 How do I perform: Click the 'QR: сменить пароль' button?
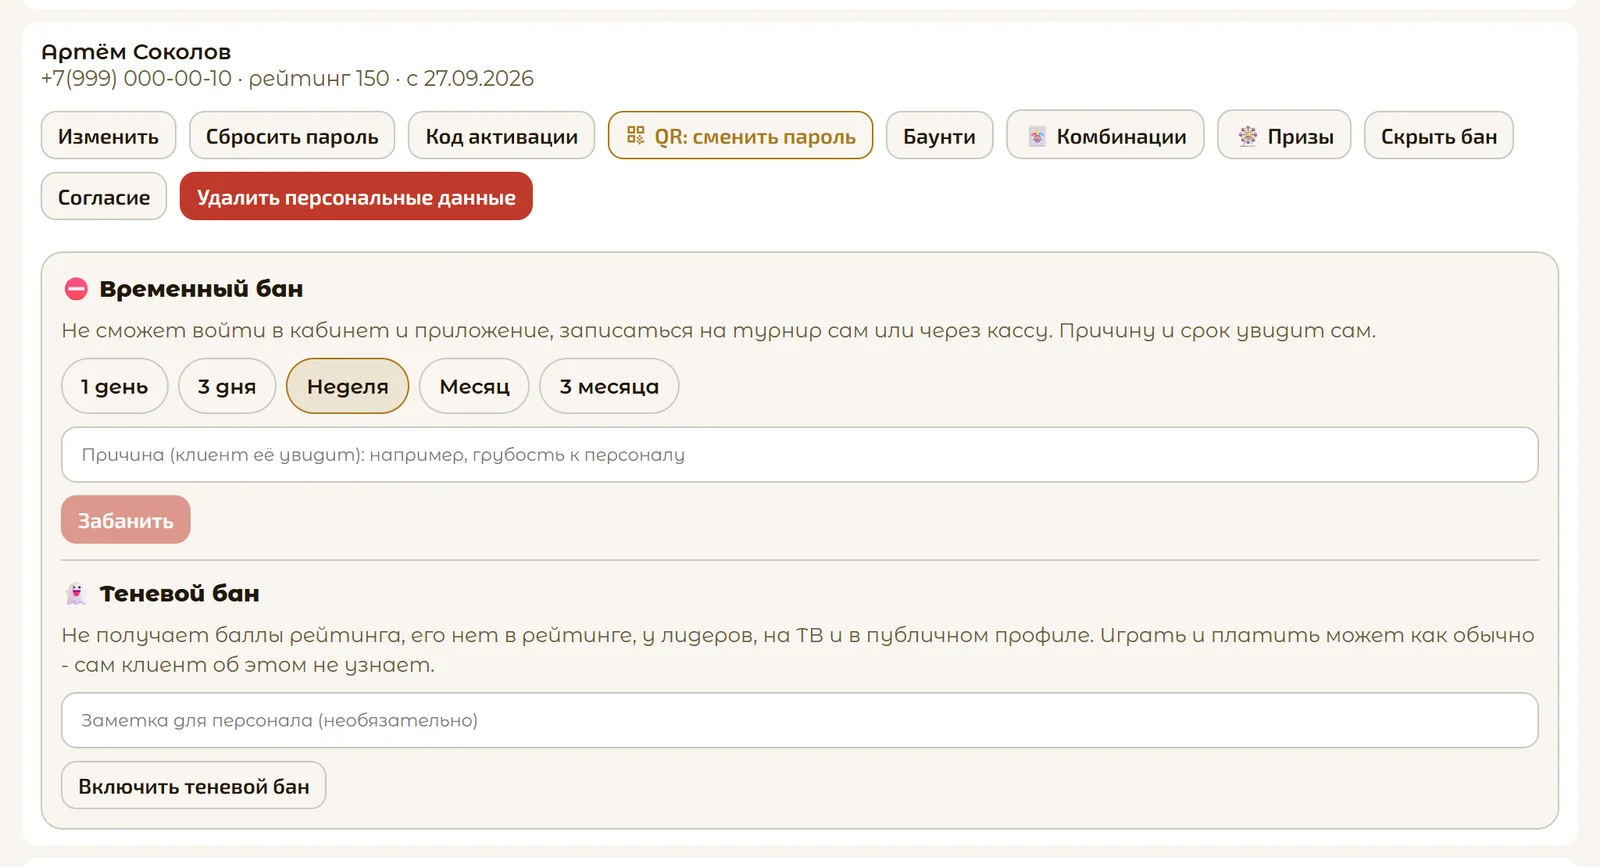click(x=740, y=135)
